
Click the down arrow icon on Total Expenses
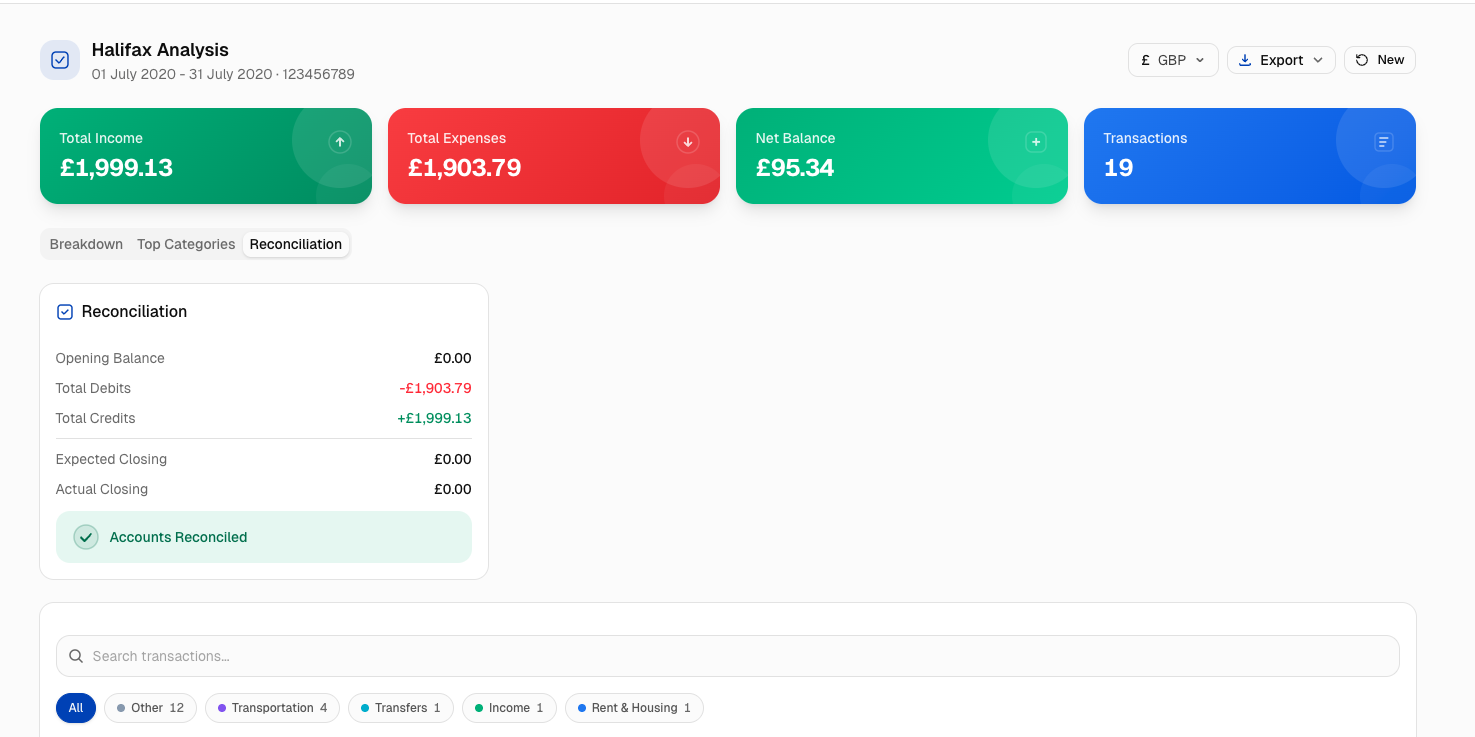point(688,142)
